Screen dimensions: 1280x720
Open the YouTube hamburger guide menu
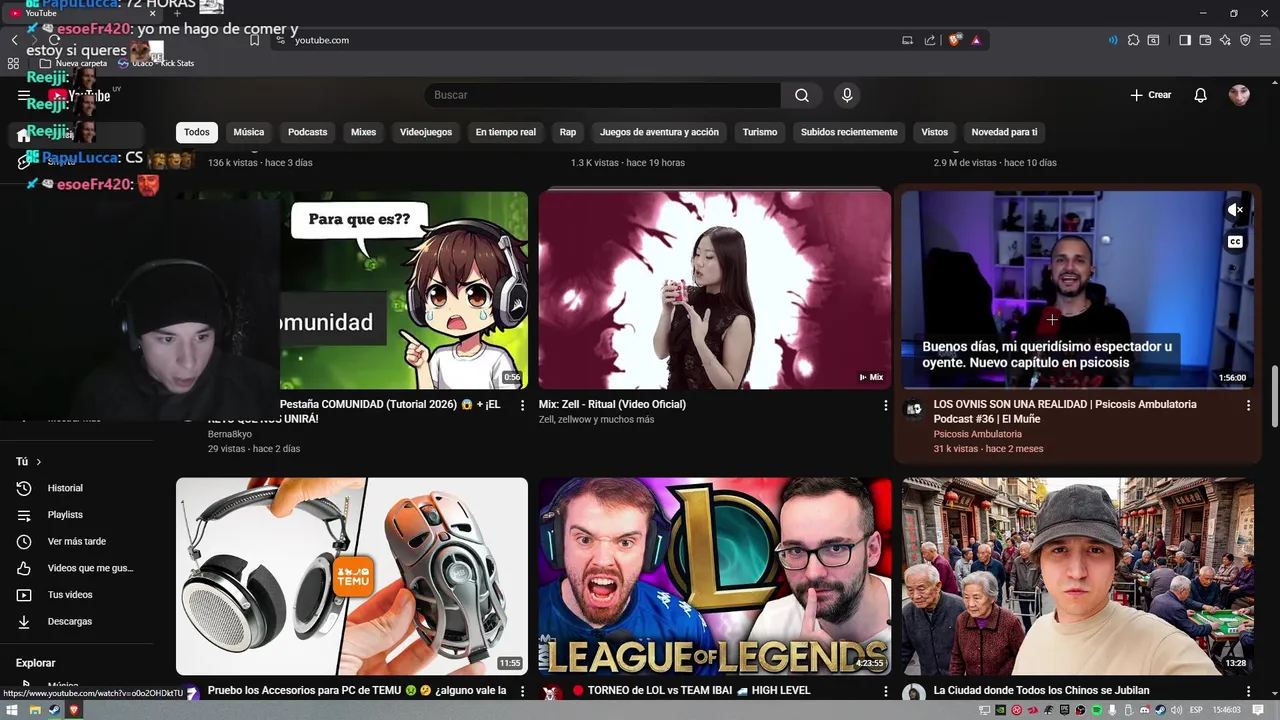pyautogui.click(x=23, y=96)
